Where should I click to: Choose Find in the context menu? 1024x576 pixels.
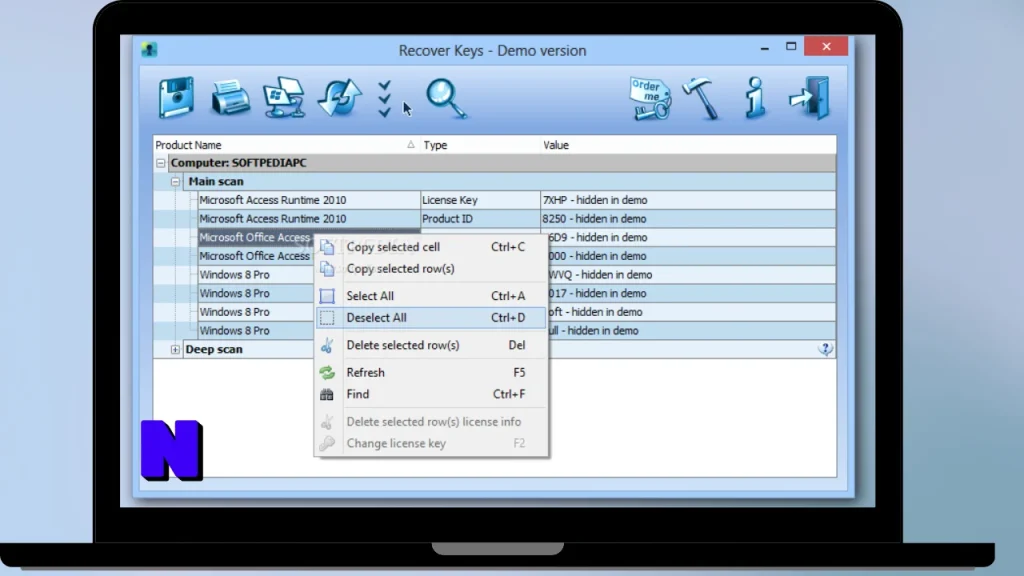pos(430,394)
